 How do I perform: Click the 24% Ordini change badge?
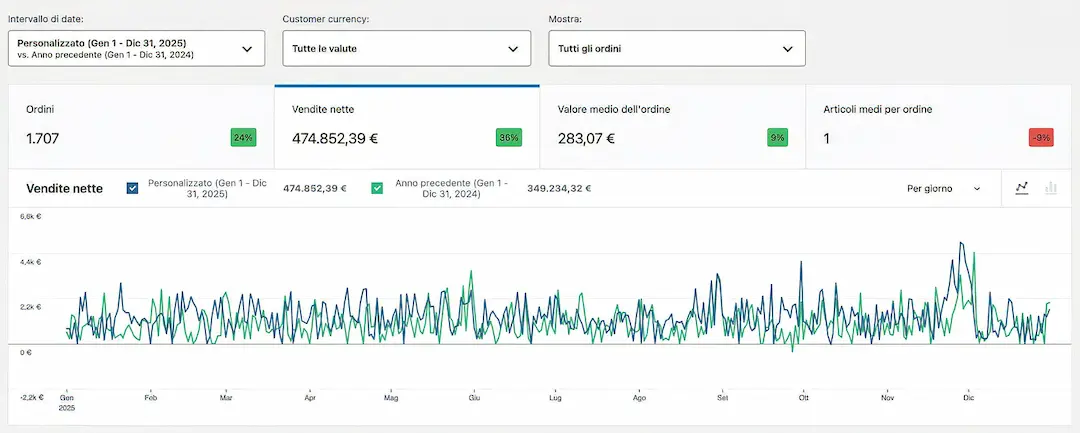[243, 138]
